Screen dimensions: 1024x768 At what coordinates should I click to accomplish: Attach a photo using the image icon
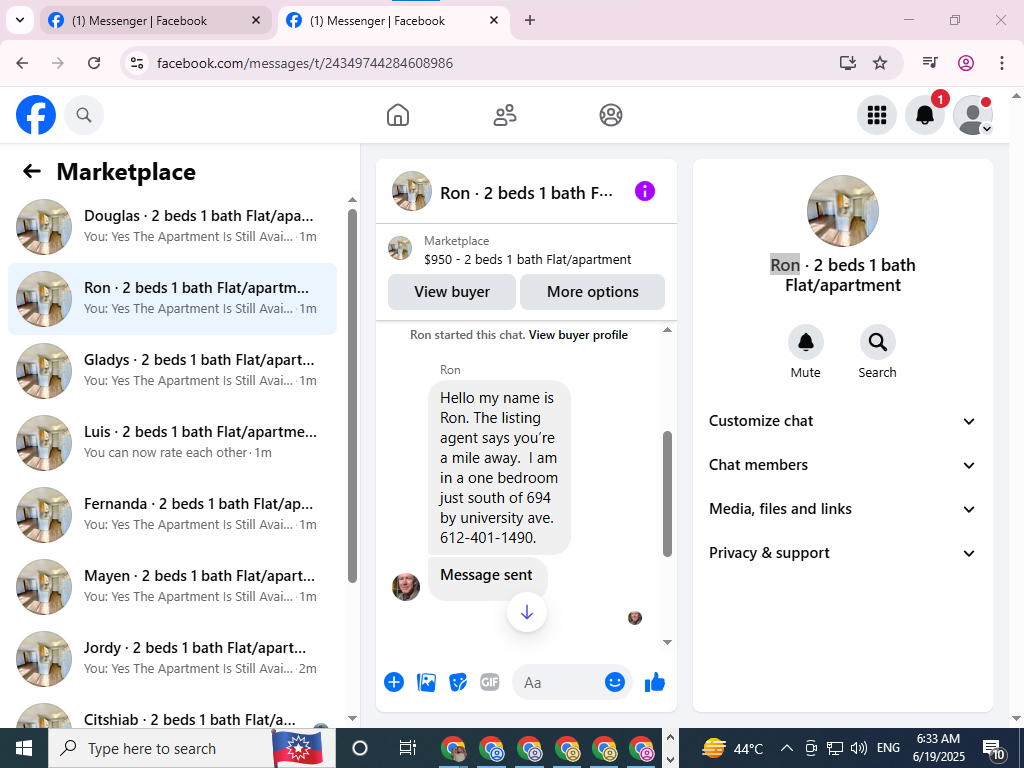[426, 682]
